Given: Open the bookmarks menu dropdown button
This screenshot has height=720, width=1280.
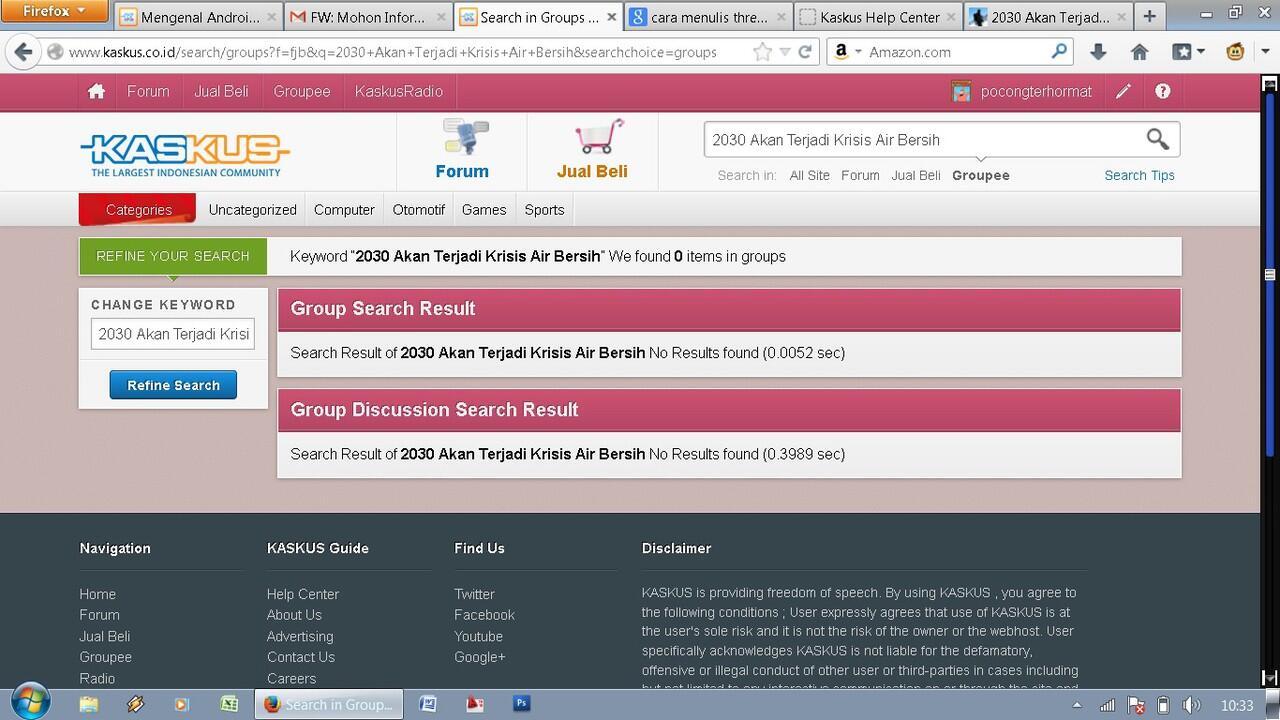Looking at the screenshot, I should (1187, 52).
